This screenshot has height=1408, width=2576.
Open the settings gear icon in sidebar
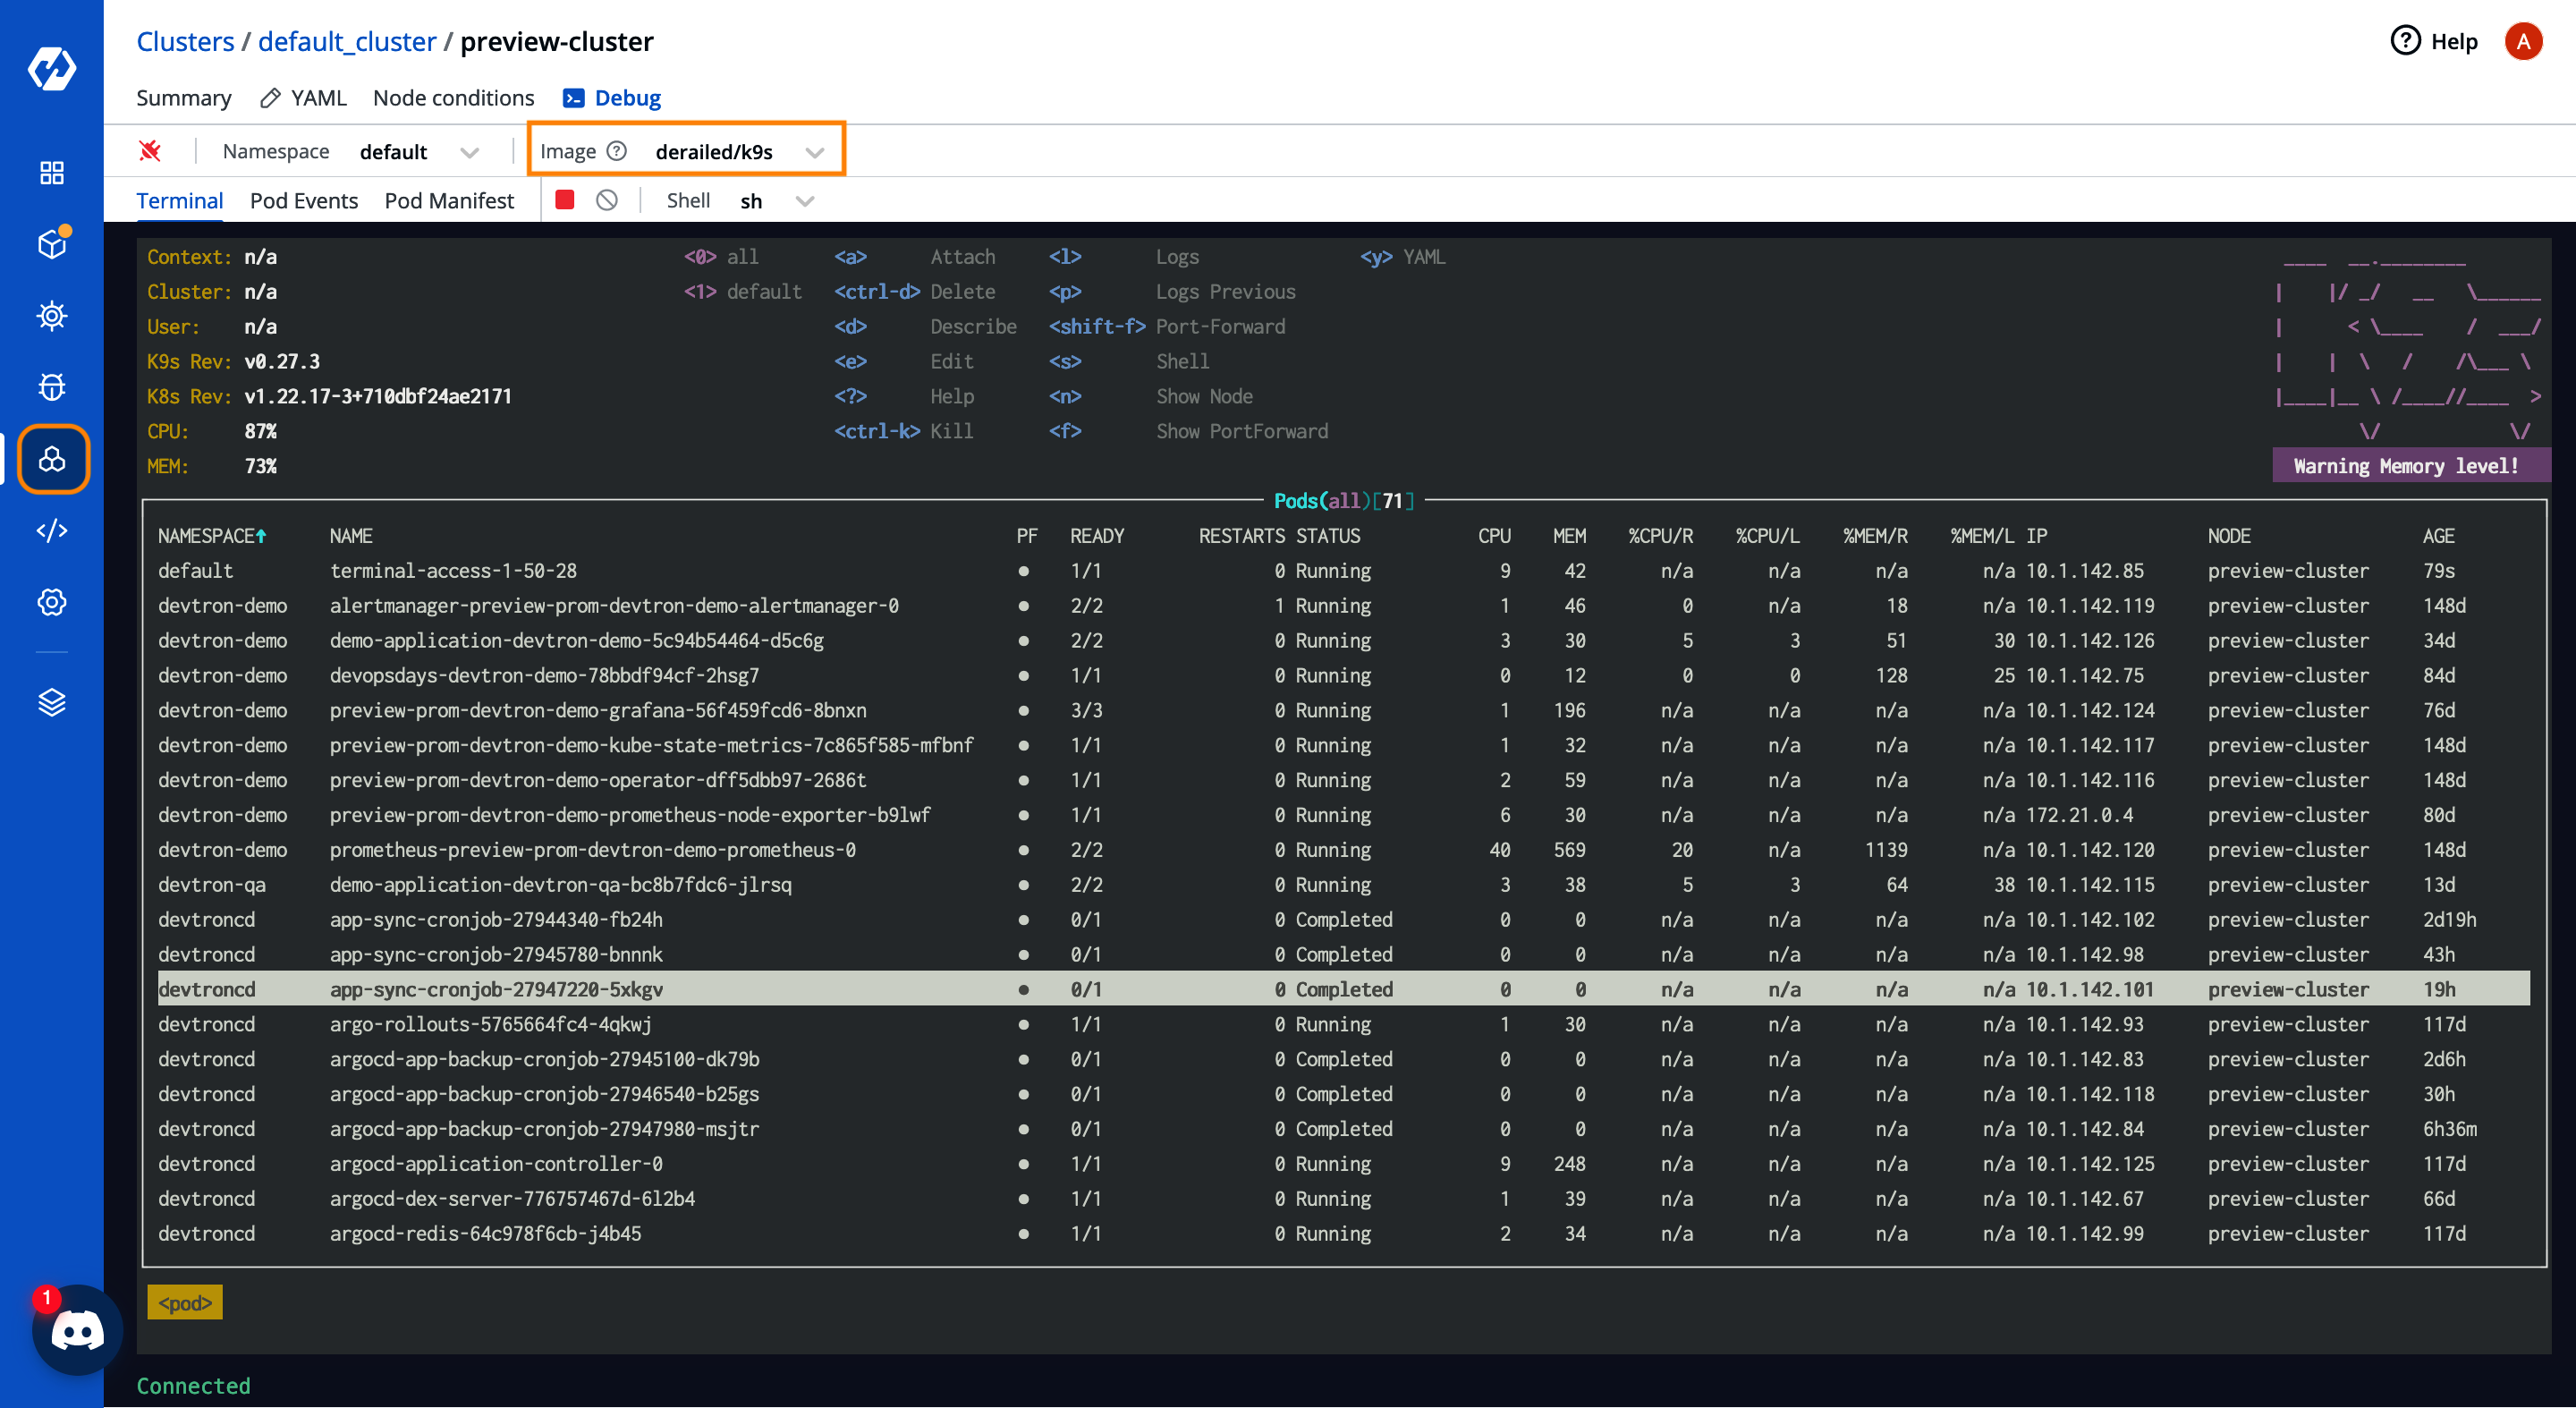pyautogui.click(x=52, y=602)
